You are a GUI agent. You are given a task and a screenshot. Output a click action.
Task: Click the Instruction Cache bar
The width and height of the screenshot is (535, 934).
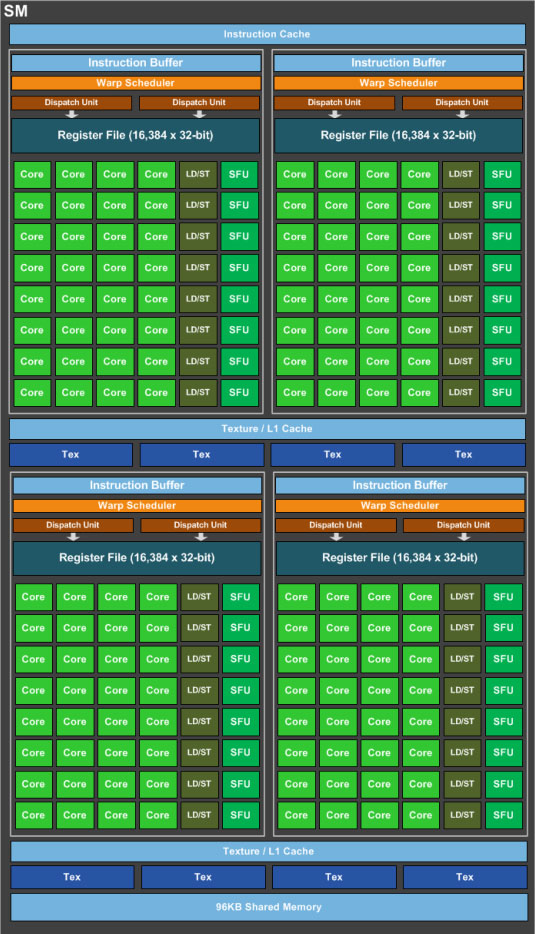[x=267, y=34]
